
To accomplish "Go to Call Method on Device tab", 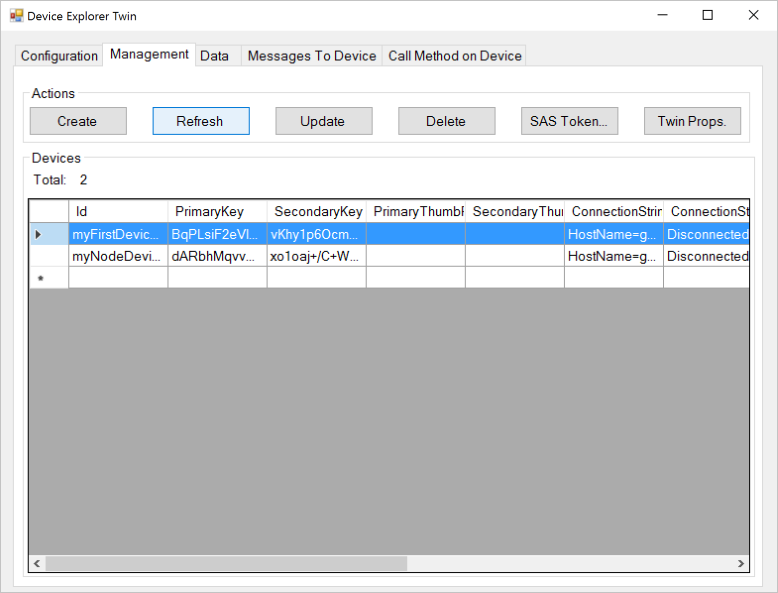I will [454, 56].
